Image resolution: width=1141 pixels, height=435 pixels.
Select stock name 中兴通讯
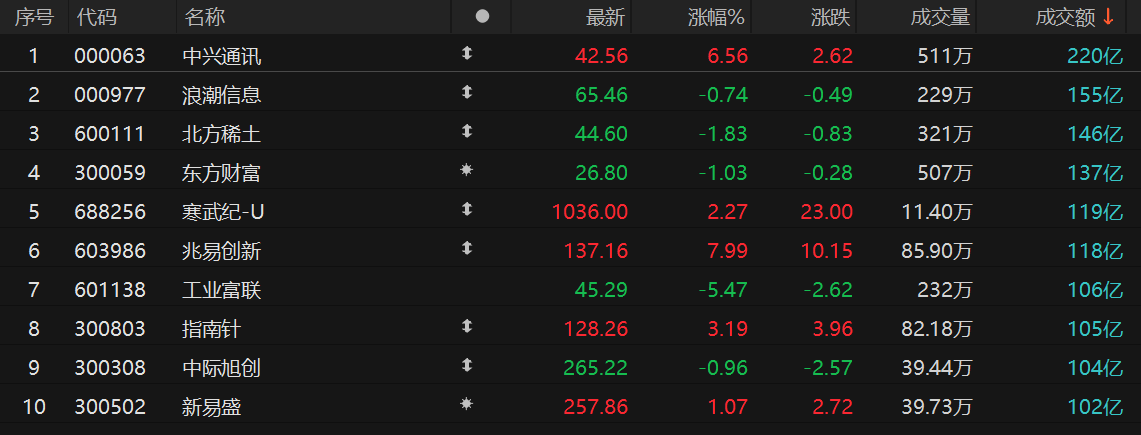click(x=222, y=57)
